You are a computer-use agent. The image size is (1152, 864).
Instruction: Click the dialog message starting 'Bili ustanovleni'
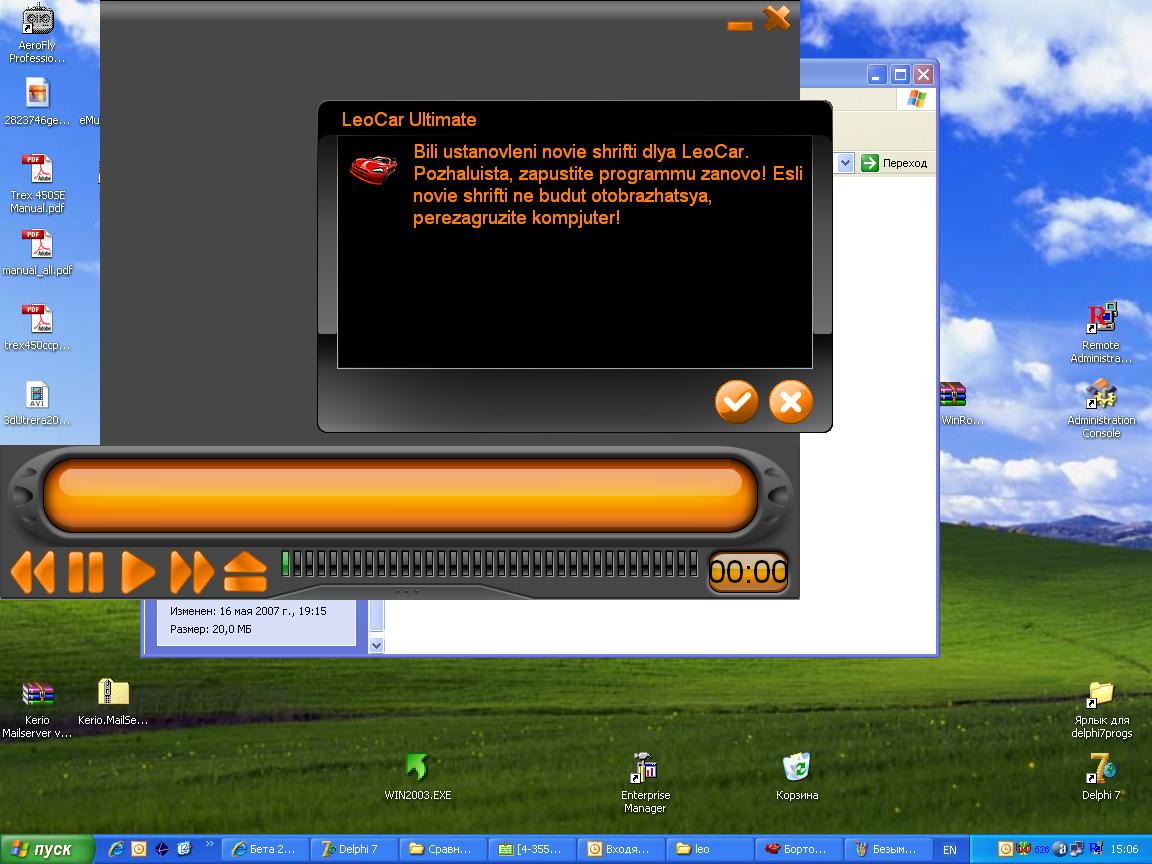pyautogui.click(x=608, y=184)
